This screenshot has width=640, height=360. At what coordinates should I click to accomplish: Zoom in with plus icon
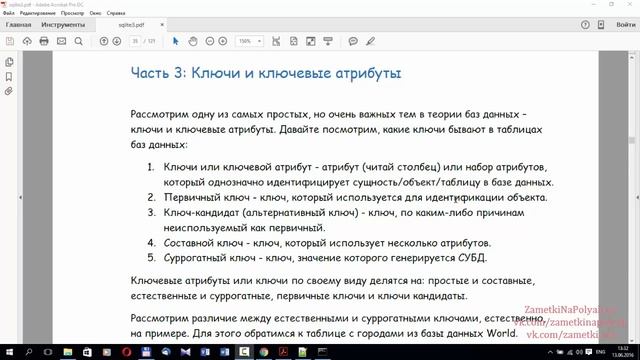(x=223, y=41)
